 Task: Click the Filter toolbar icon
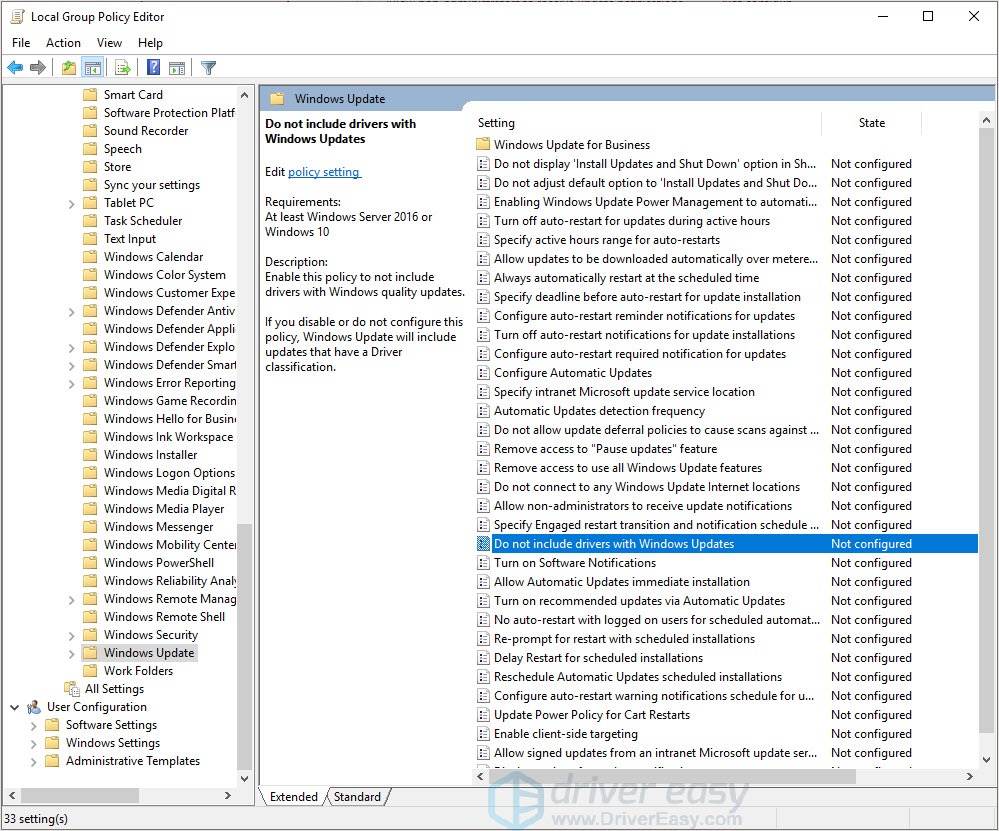pyautogui.click(x=207, y=67)
